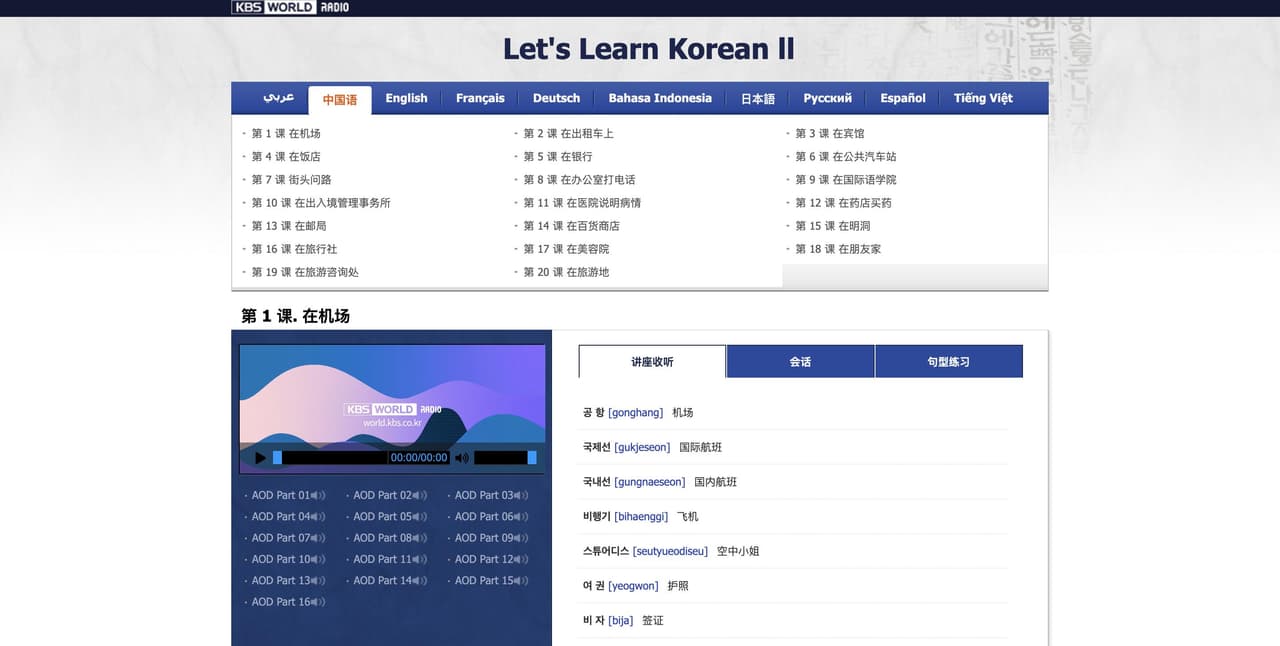Click the vocabulary entry 국제선 [gukjeseon]
The image size is (1280, 646).
point(652,447)
